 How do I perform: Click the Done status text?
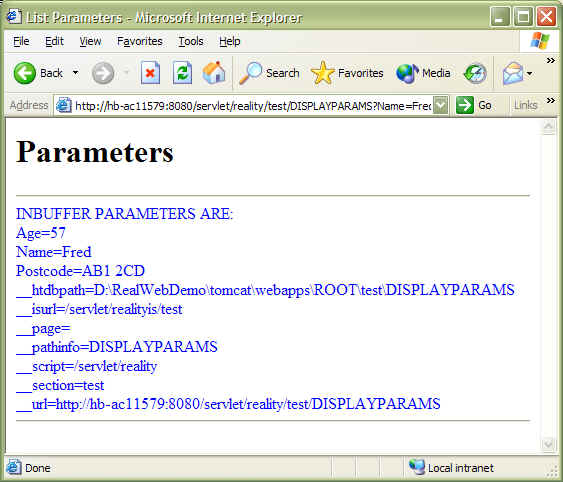pyautogui.click(x=38, y=468)
